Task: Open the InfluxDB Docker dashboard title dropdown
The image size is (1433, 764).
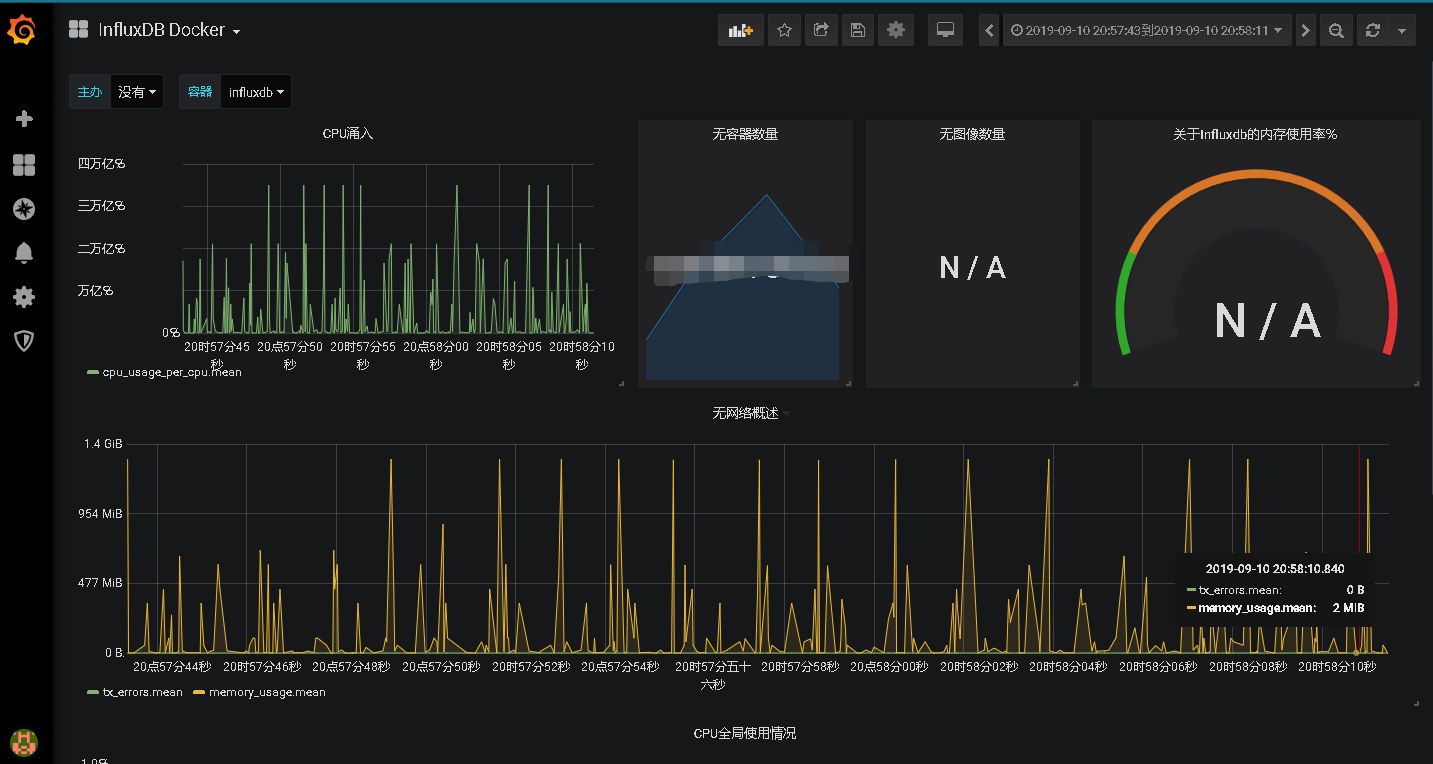Action: (169, 30)
